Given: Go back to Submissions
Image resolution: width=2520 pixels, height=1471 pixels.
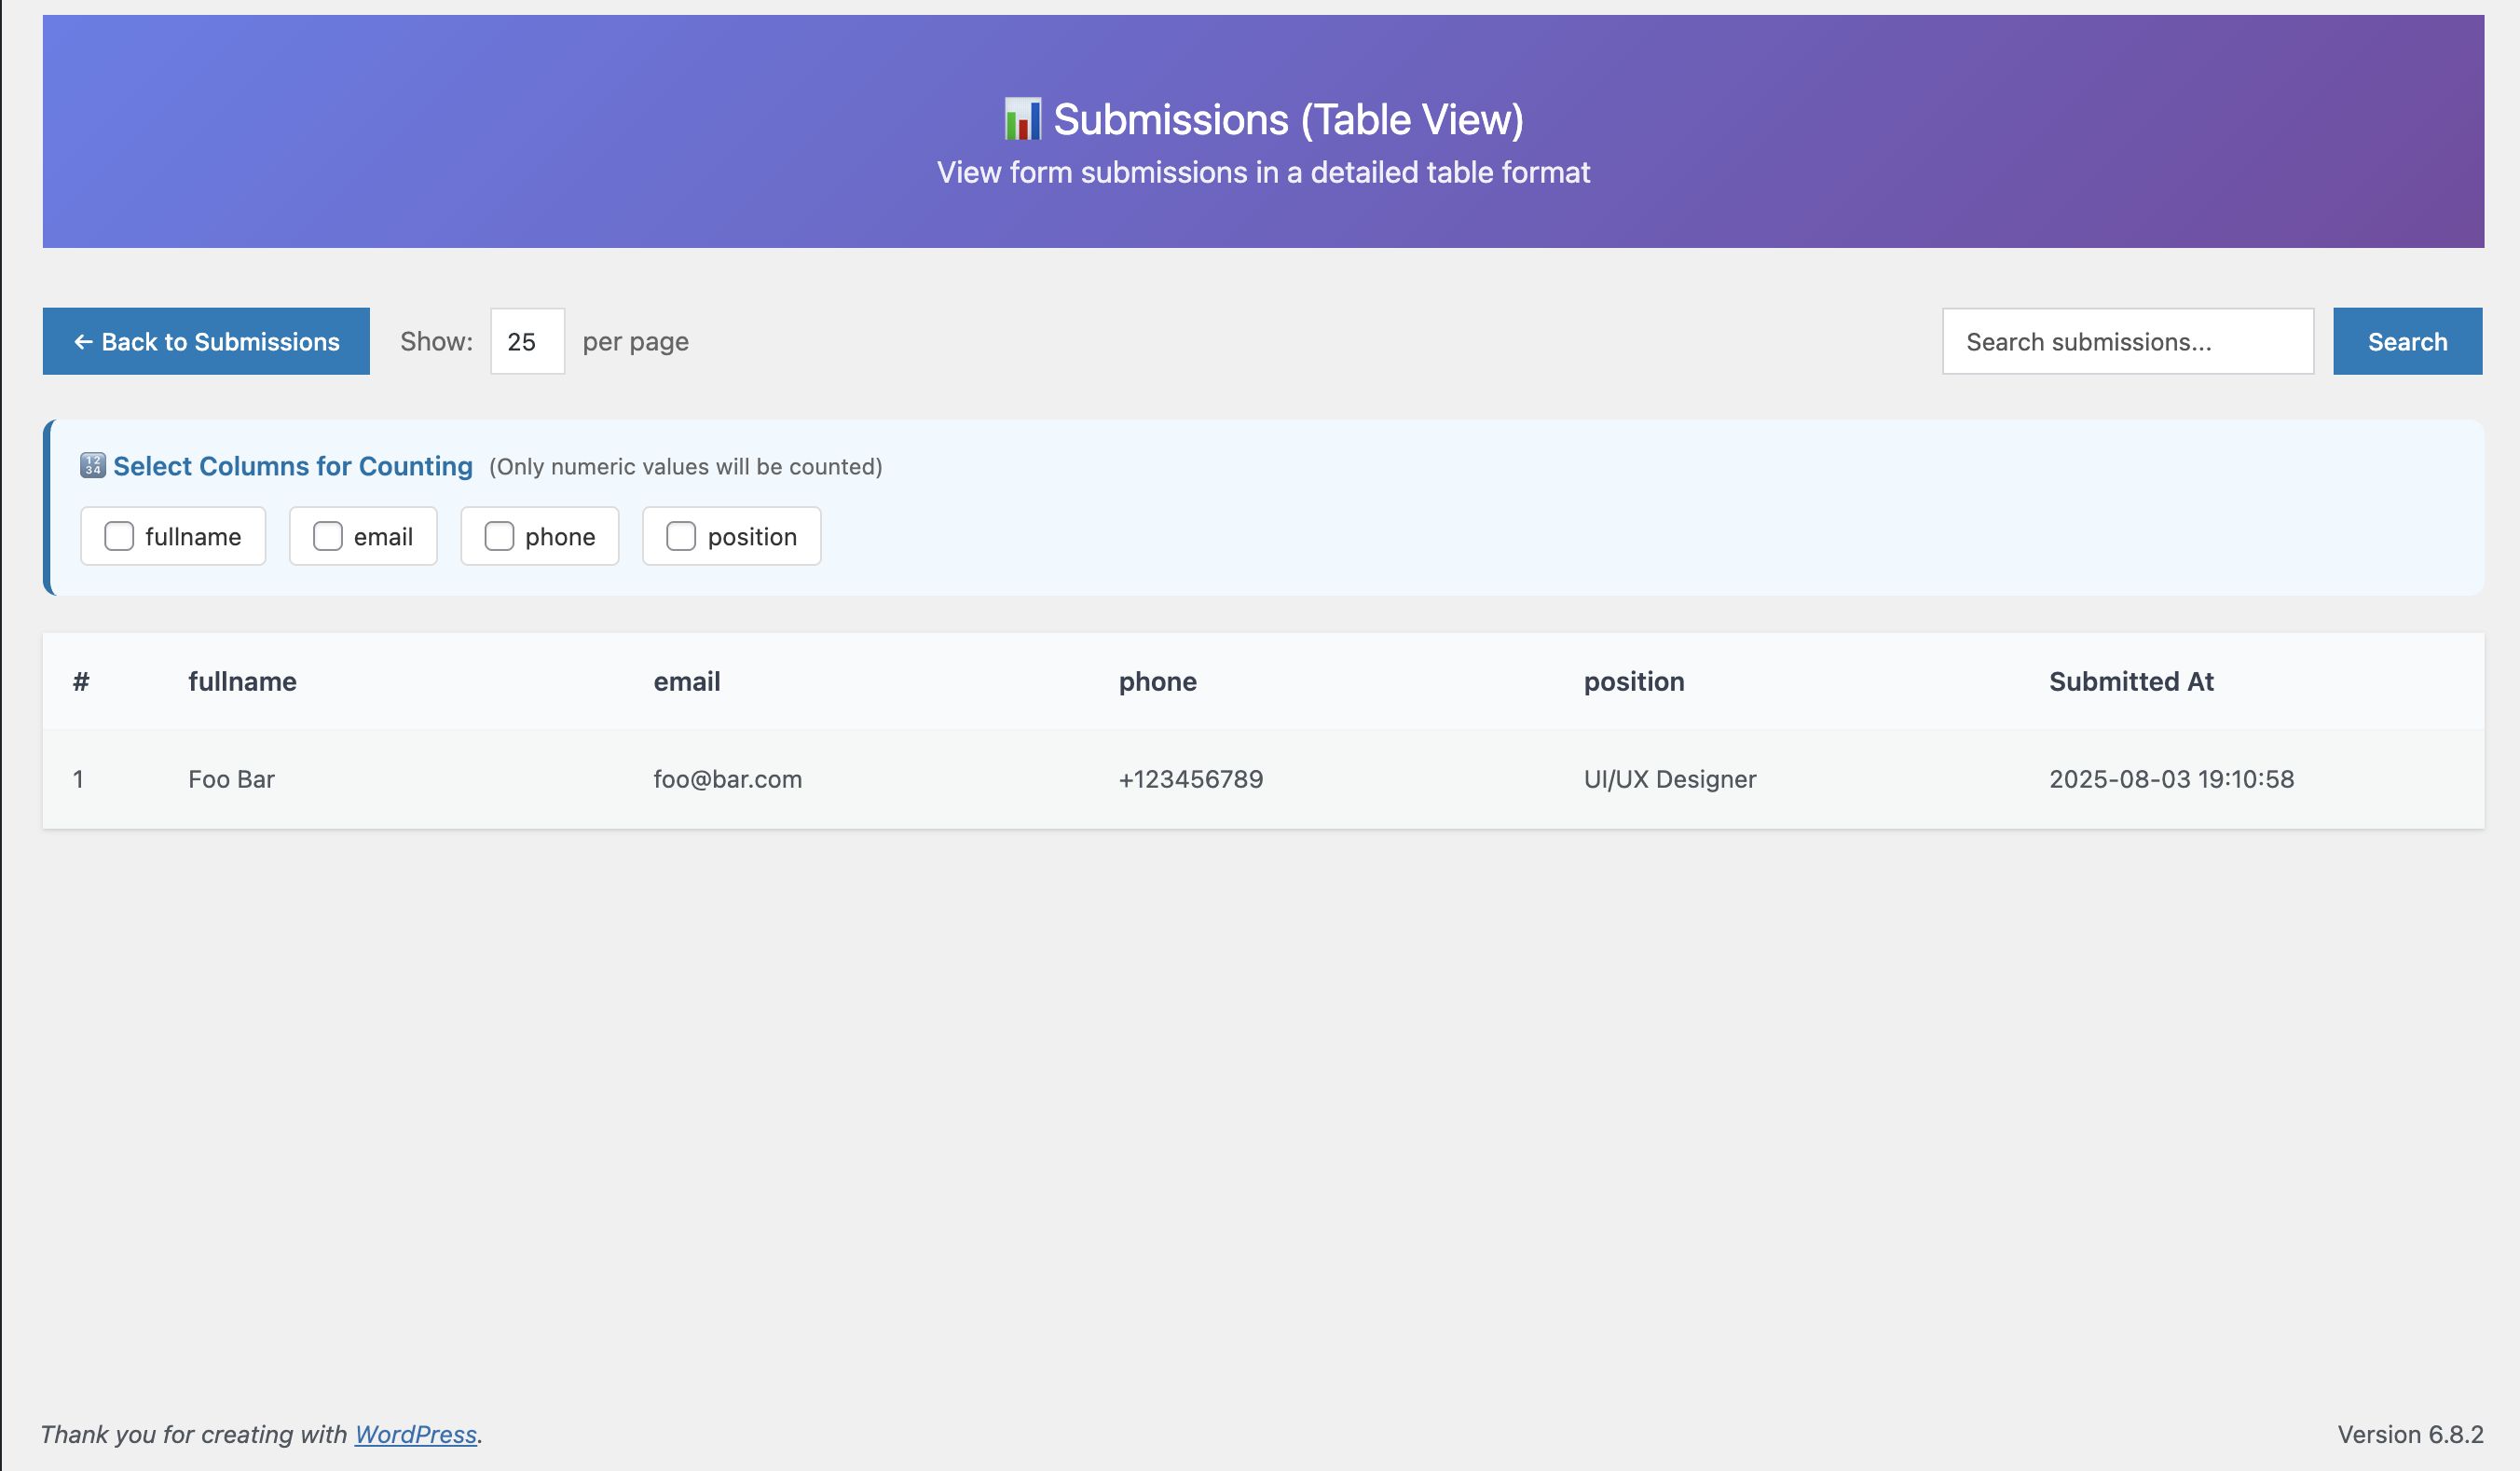Looking at the screenshot, I should click(206, 342).
